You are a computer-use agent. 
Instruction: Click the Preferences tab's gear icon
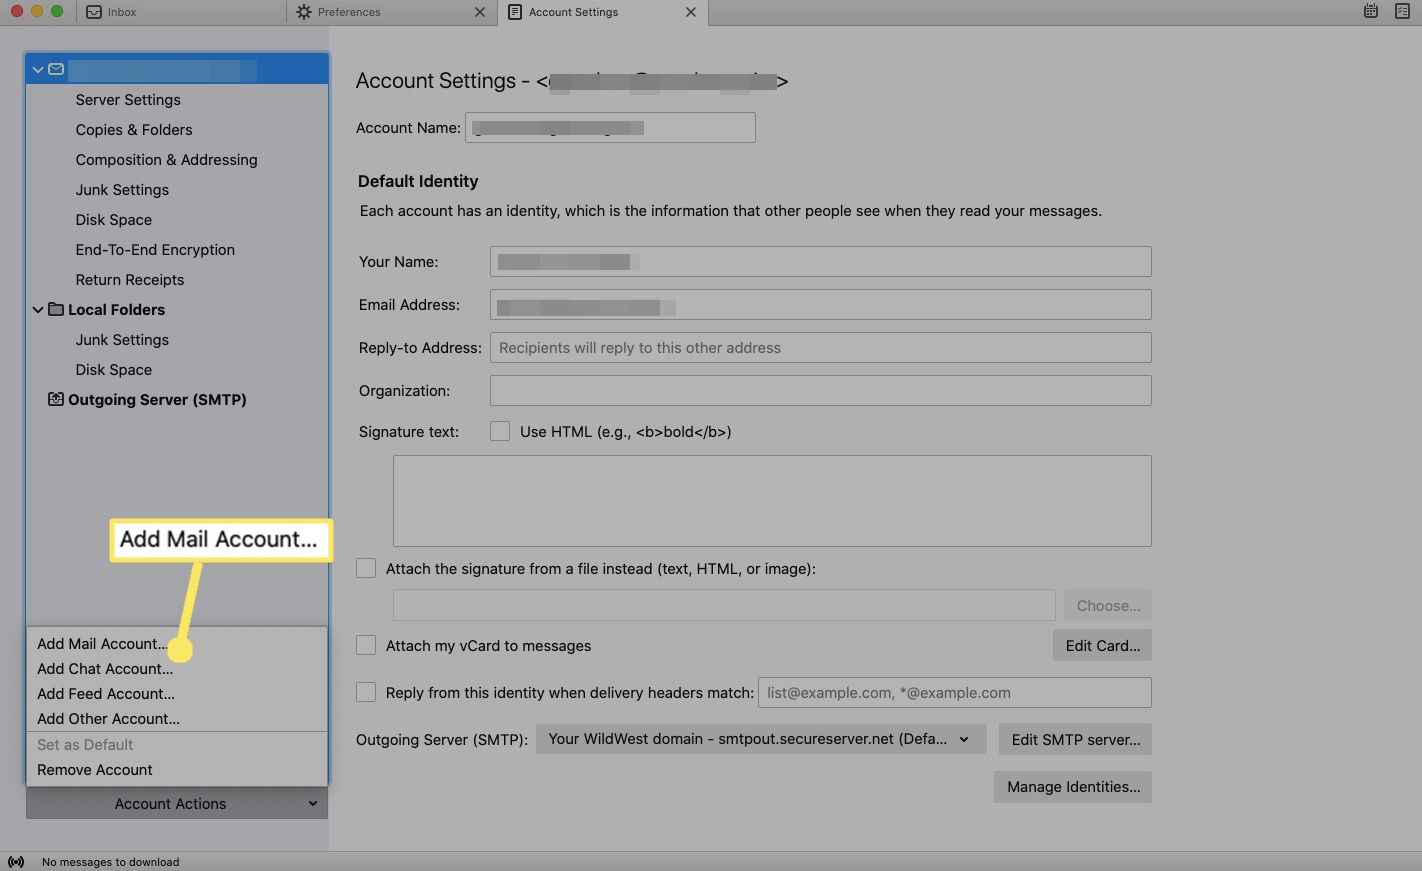[304, 12]
